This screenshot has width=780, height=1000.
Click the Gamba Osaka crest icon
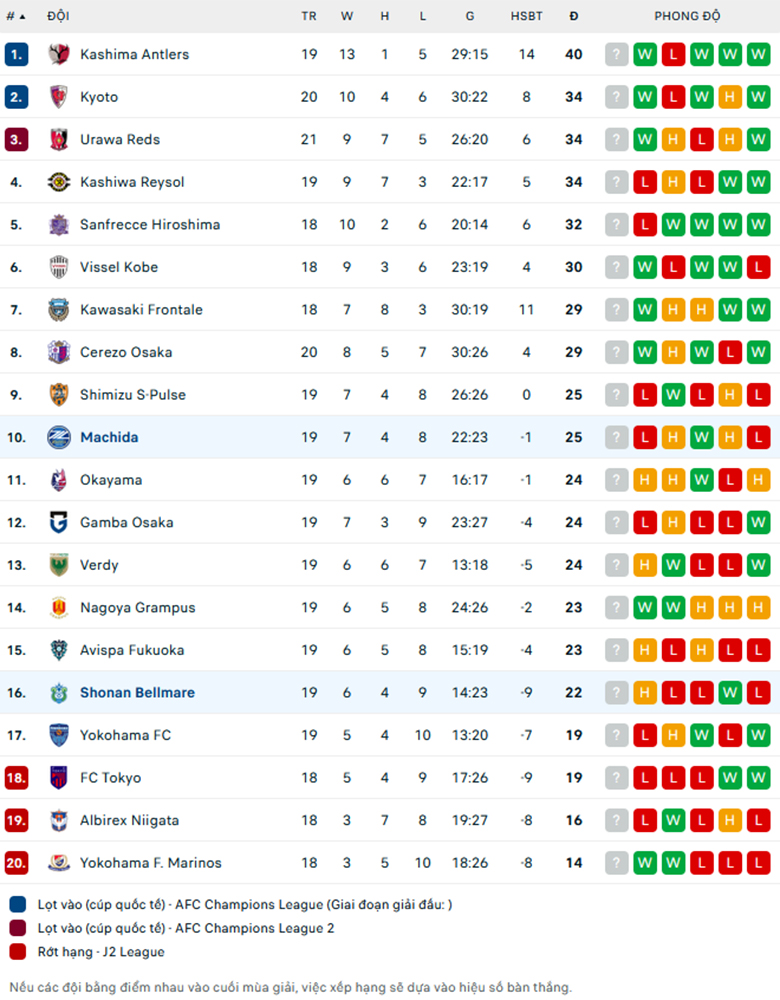59,522
